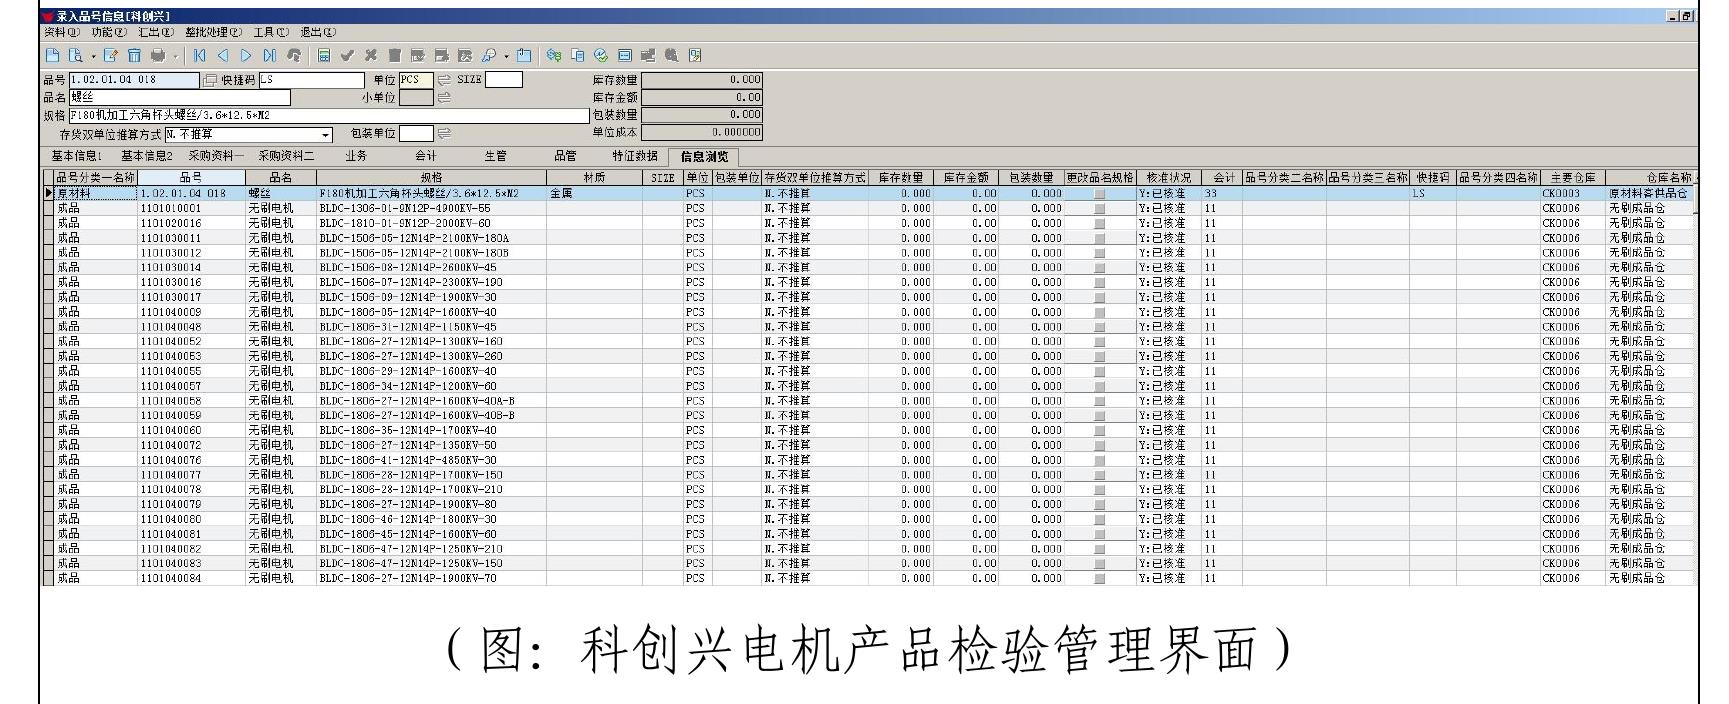Click the Delete trash bin toolbar icon
The height and width of the screenshot is (704, 1729).
pyautogui.click(x=134, y=55)
